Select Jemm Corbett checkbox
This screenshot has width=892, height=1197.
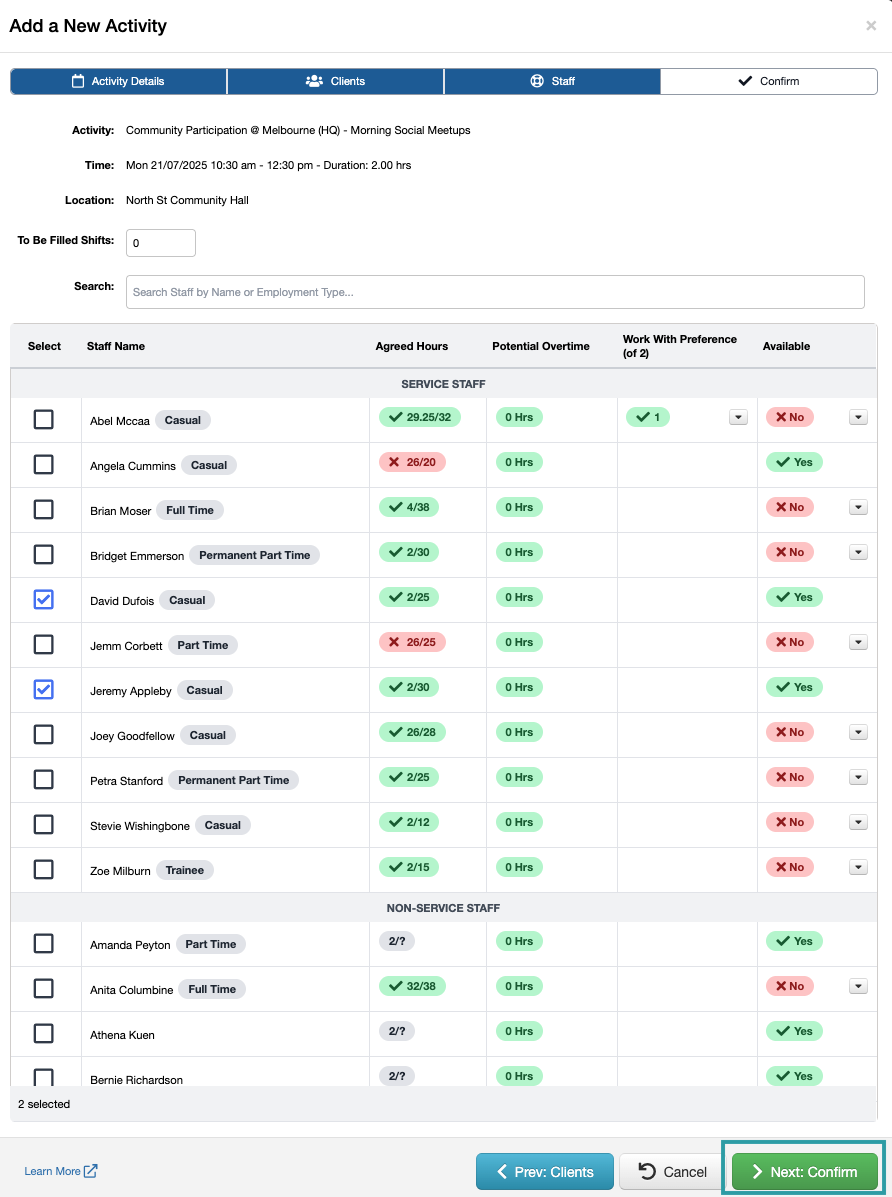(44, 644)
